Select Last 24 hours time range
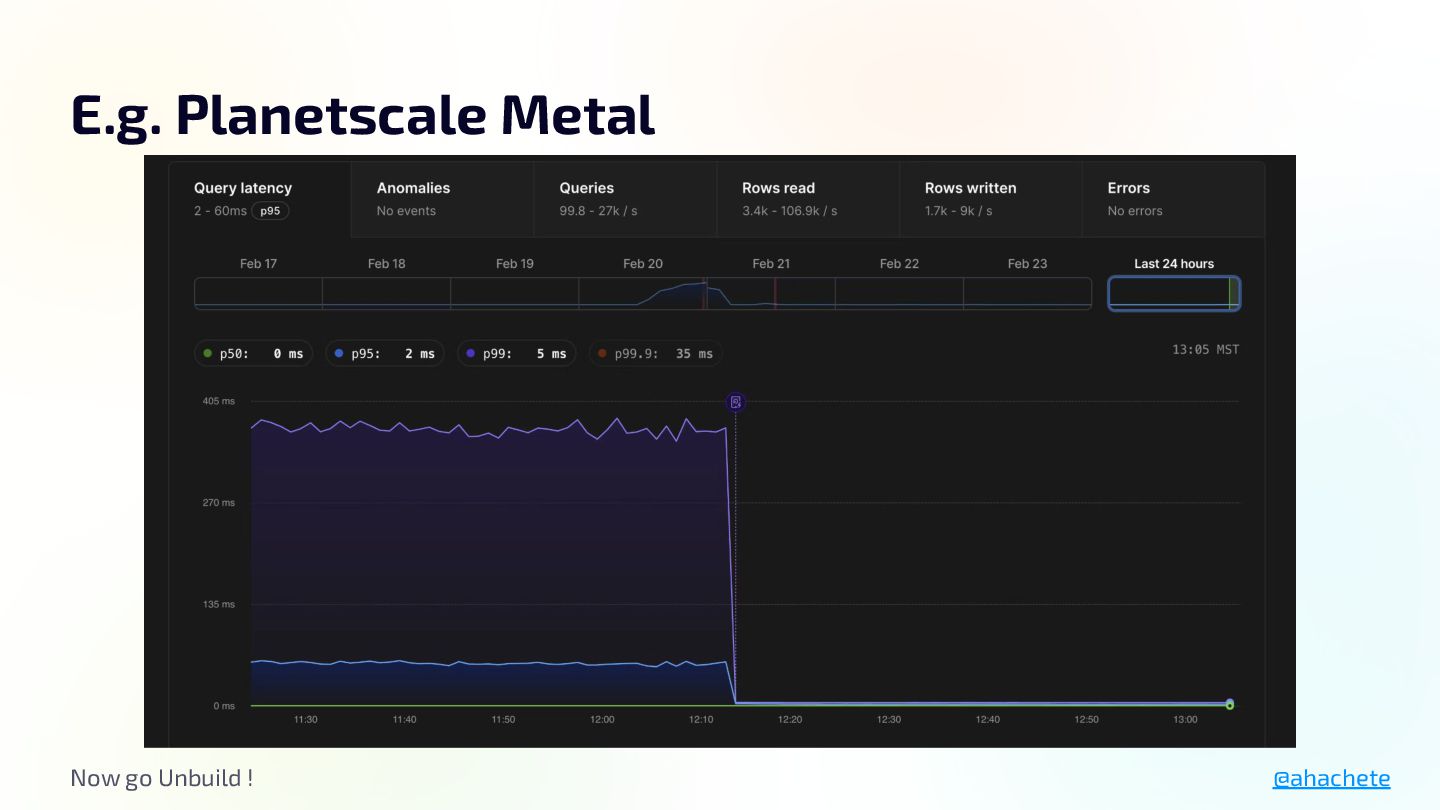The height and width of the screenshot is (810, 1440). 1174,293
